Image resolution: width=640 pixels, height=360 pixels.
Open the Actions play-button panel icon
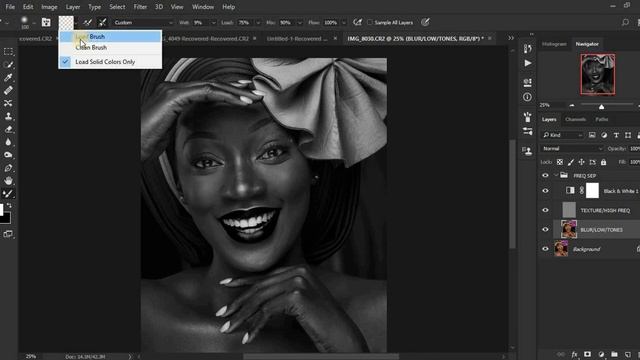527,63
